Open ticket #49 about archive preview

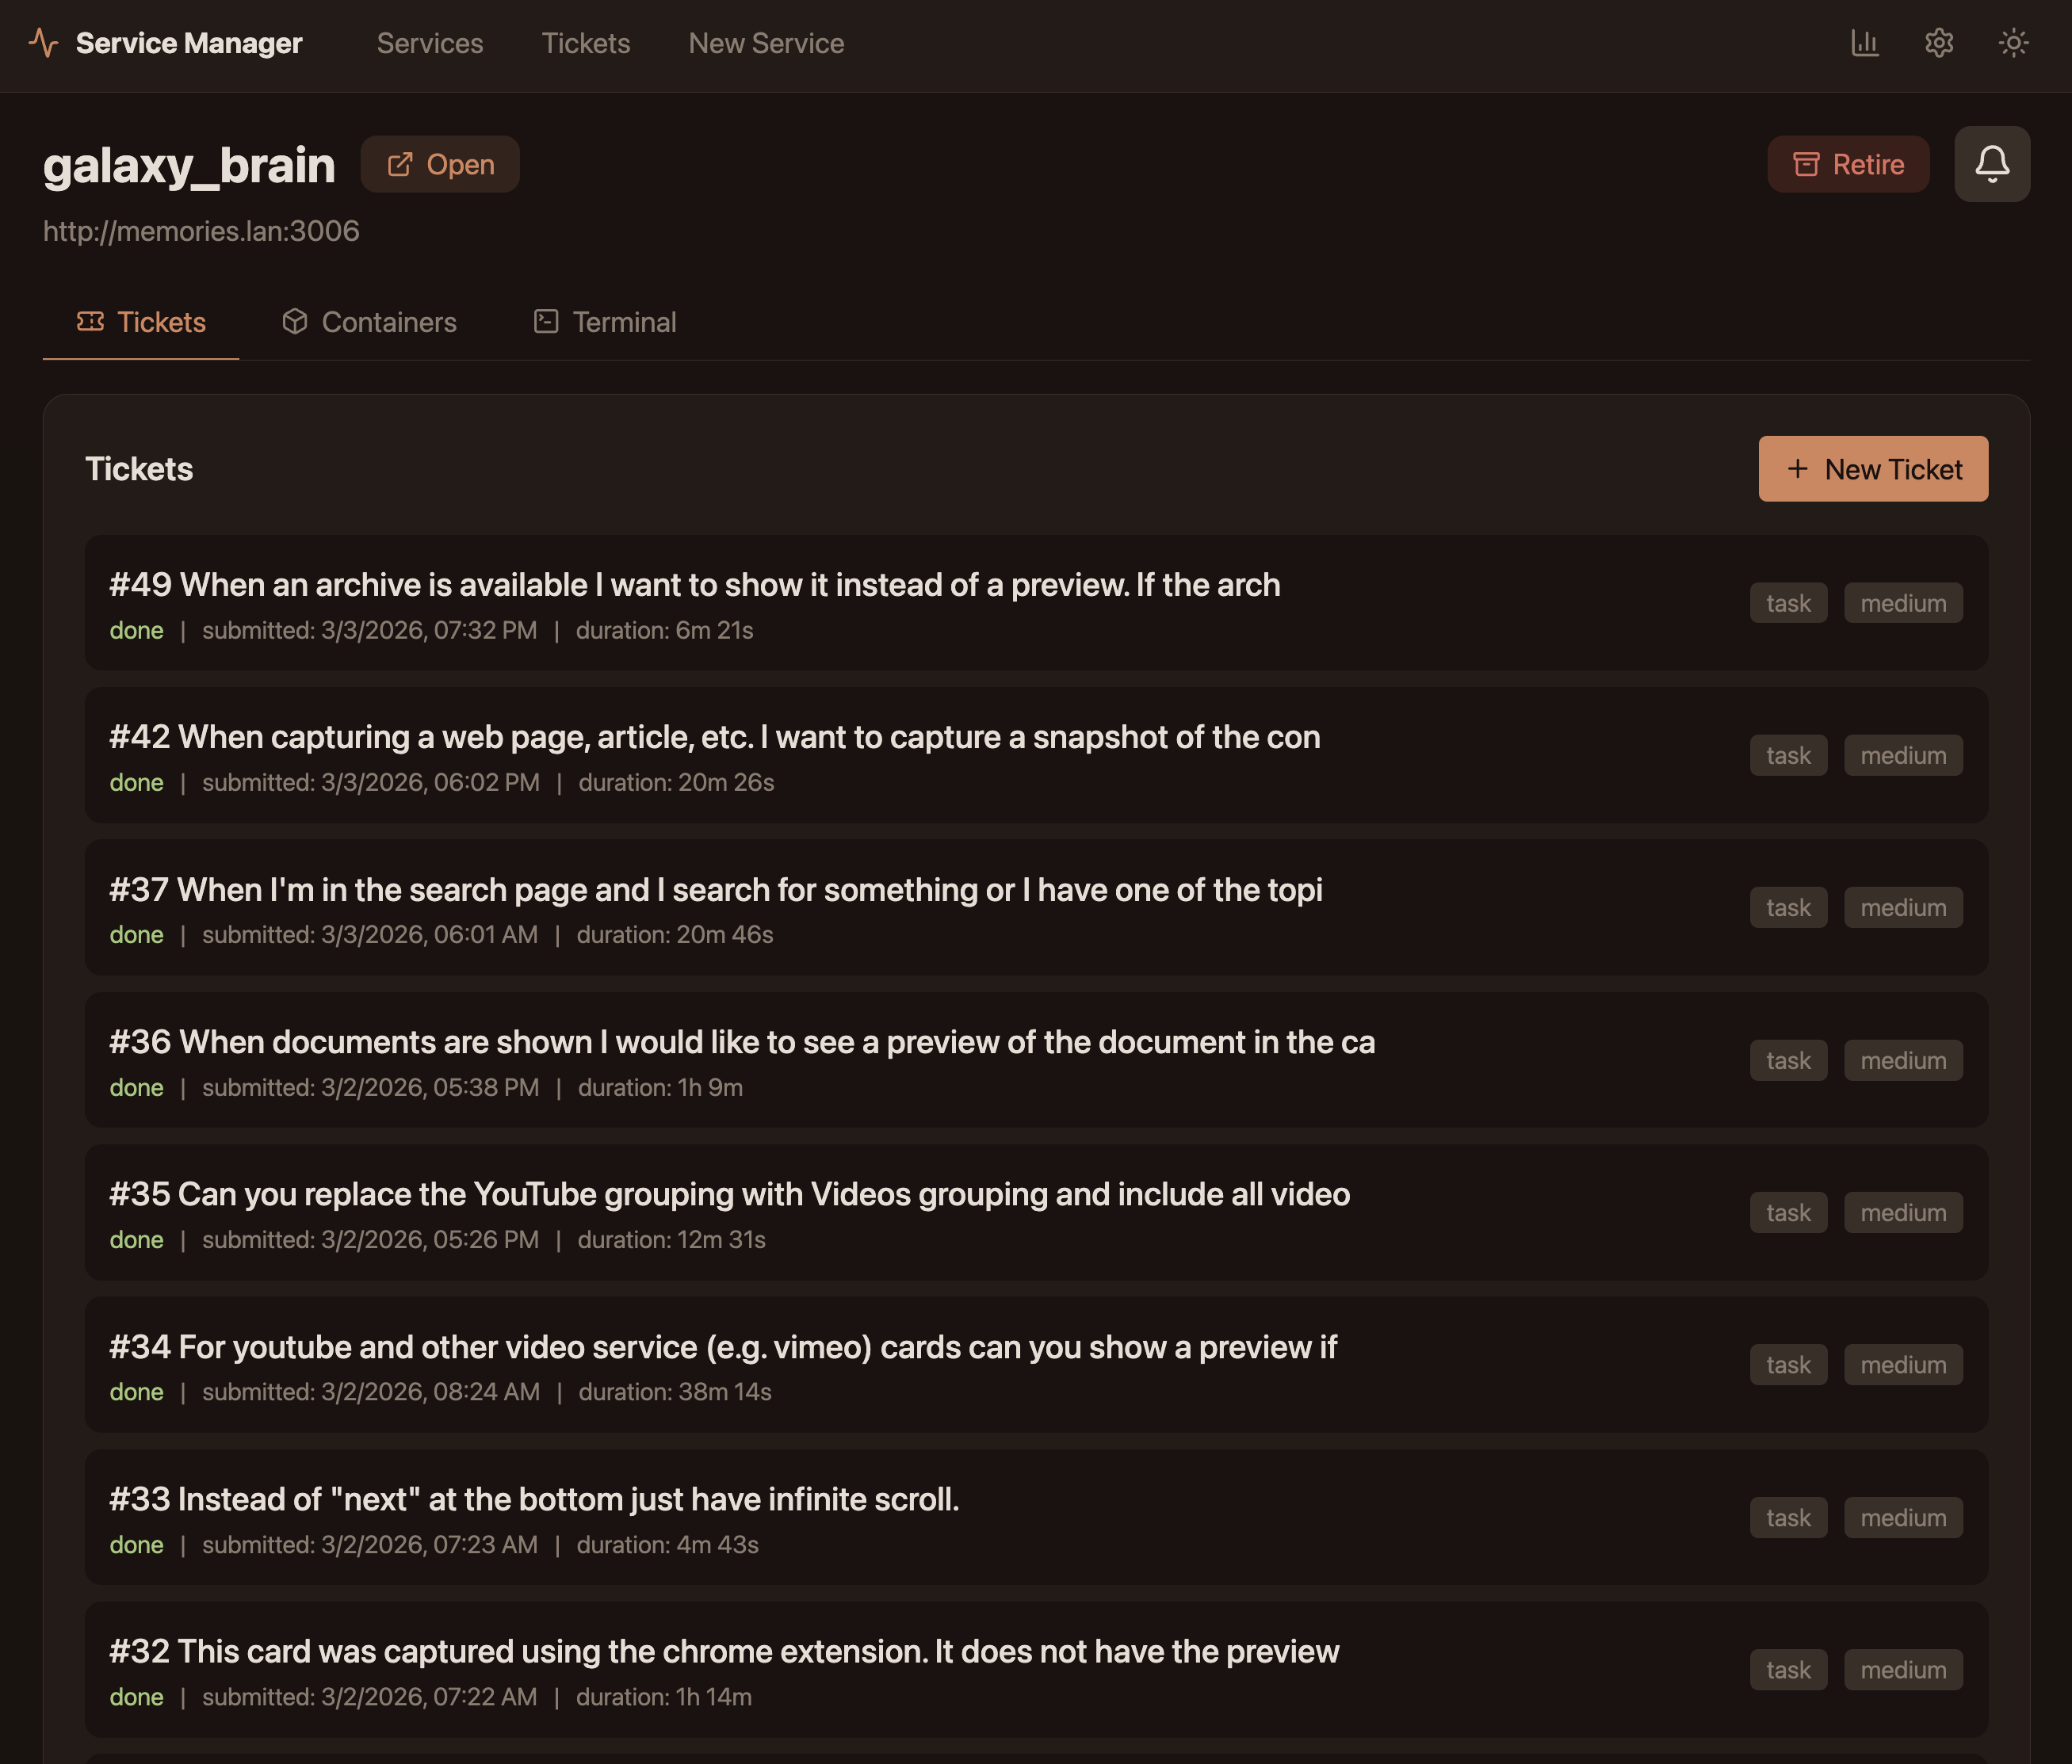coord(694,585)
